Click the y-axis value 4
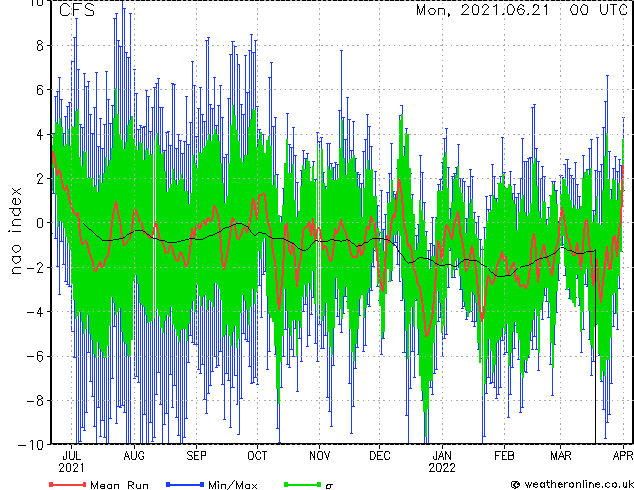The height and width of the screenshot is (490, 634). coord(40,135)
